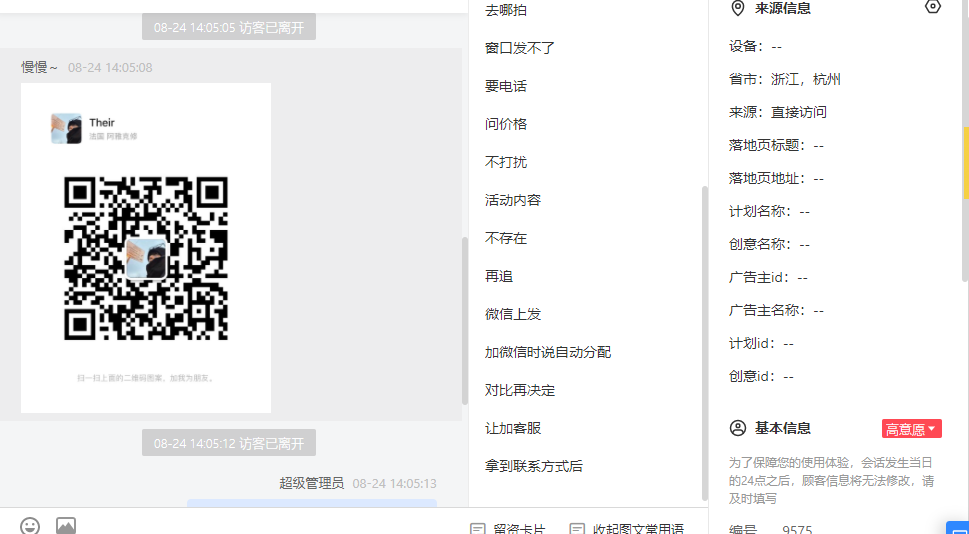Click the 广告主名称 field row
This screenshot has height=534, width=969.
click(776, 310)
